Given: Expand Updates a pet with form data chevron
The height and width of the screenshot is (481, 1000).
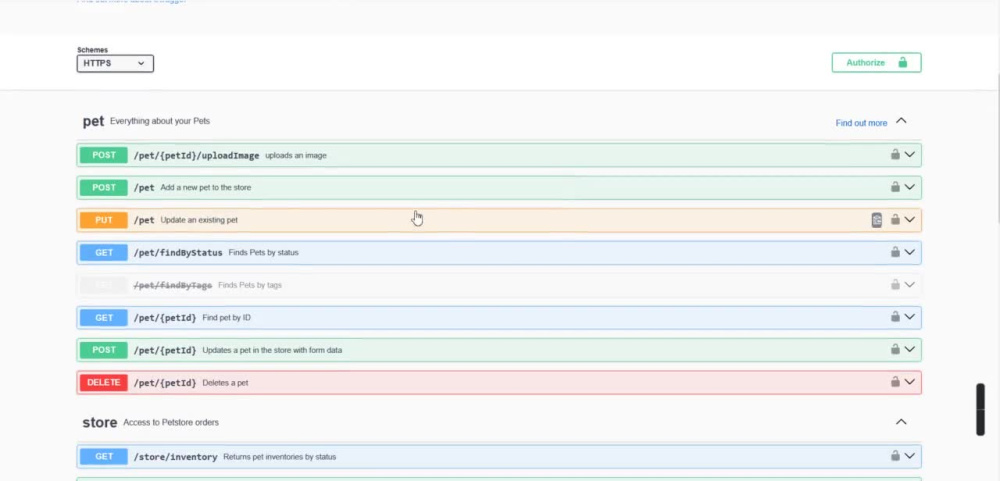Looking at the screenshot, I should click(910, 349).
